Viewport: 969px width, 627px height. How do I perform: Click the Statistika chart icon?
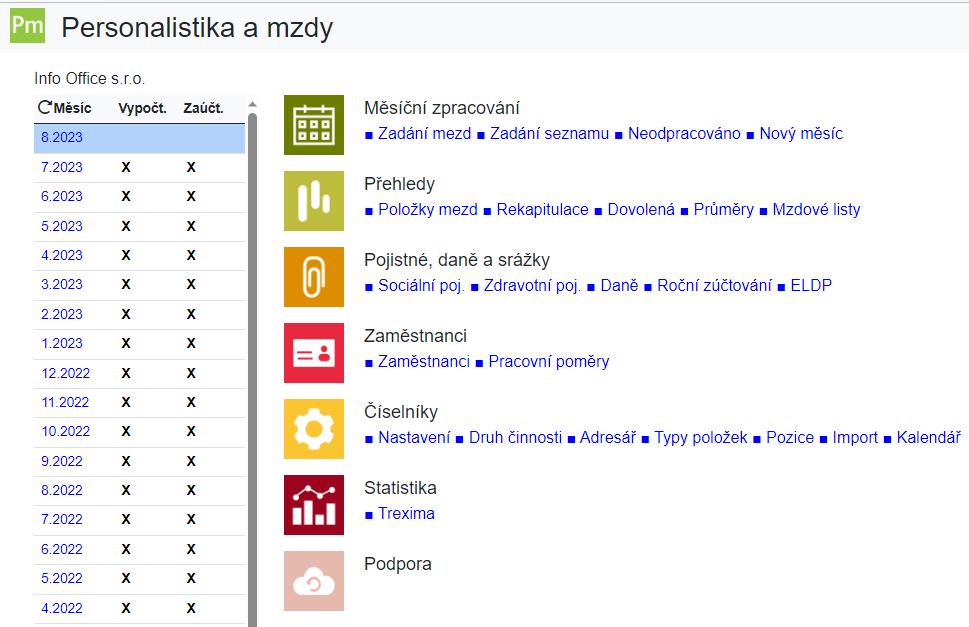click(313, 505)
